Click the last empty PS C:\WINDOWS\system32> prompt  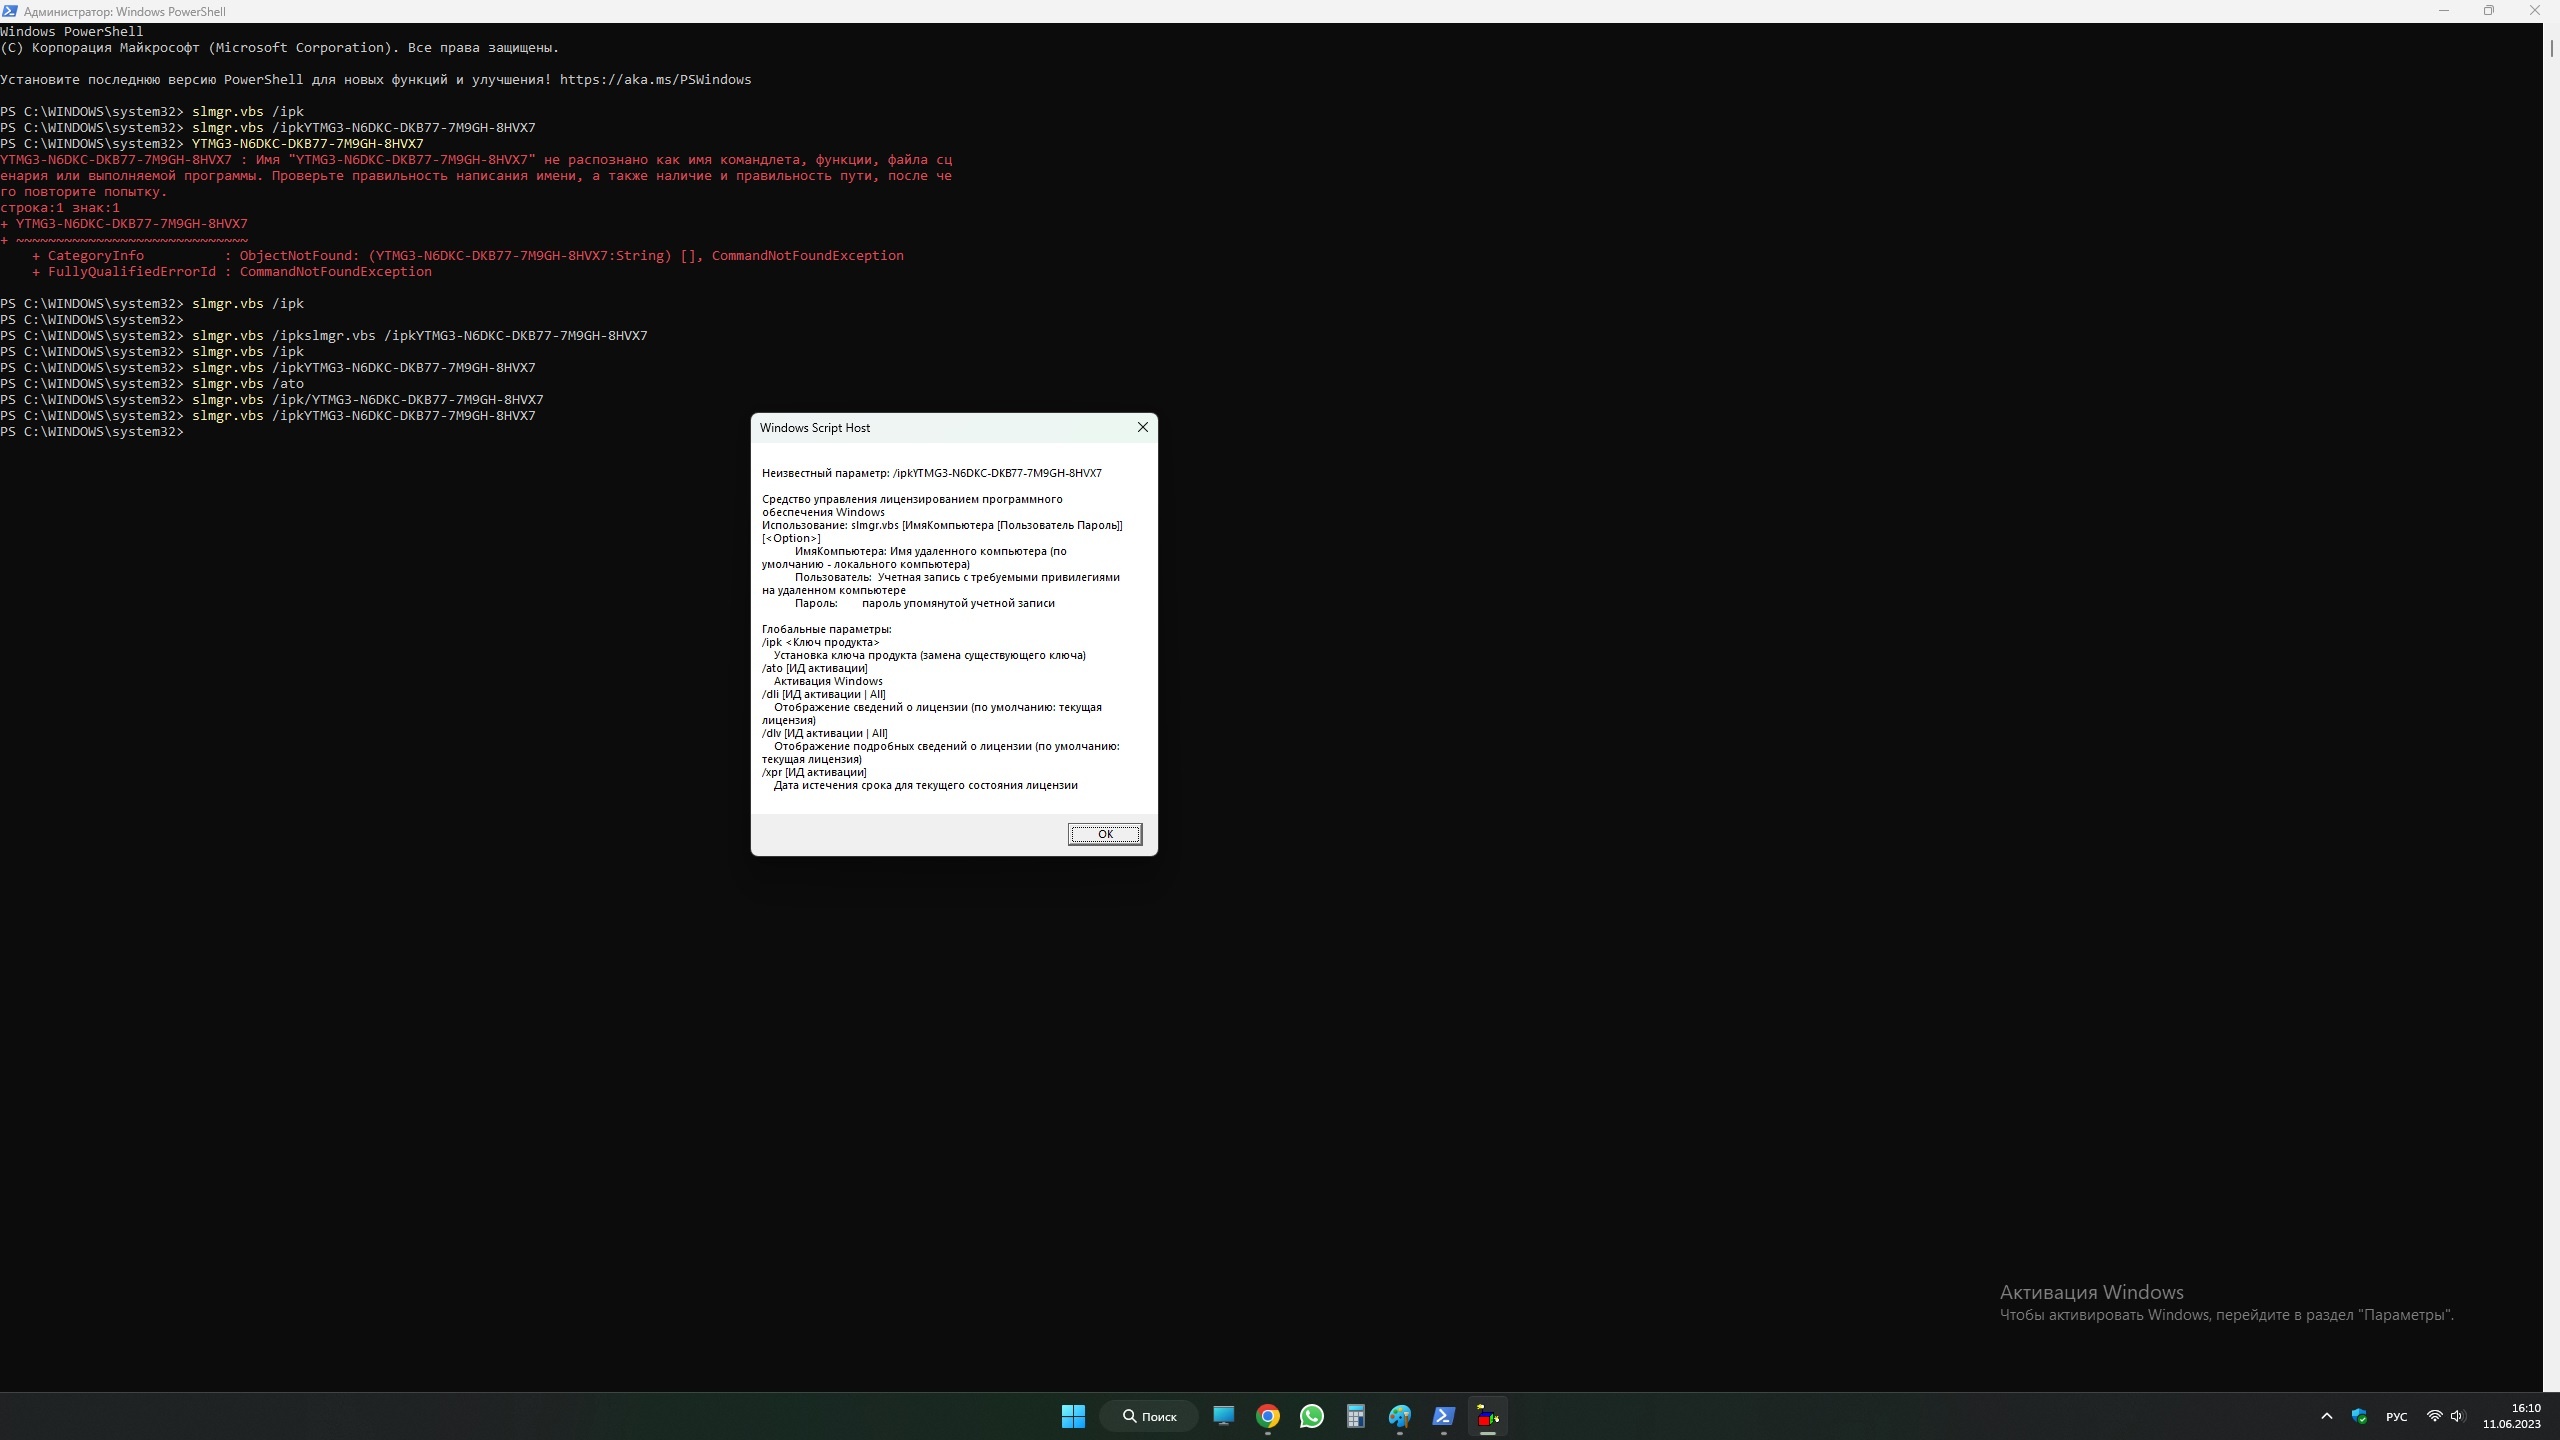pos(92,432)
